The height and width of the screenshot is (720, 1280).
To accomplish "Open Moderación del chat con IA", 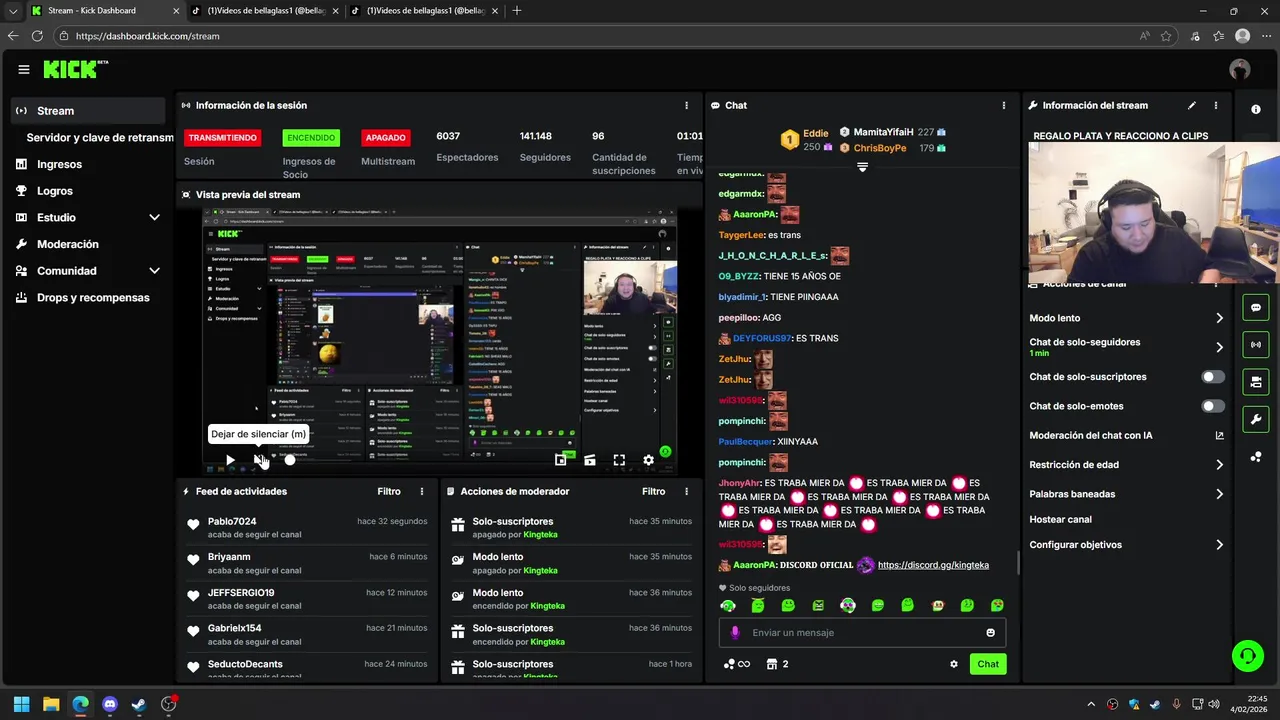I will coord(1127,435).
